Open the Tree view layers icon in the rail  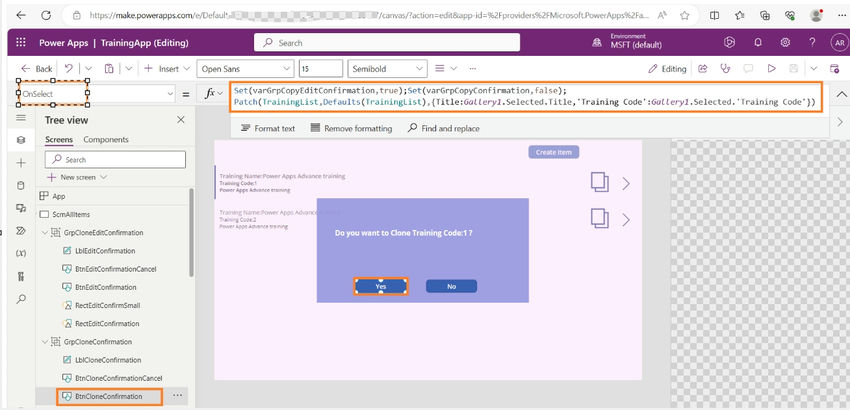(x=21, y=140)
